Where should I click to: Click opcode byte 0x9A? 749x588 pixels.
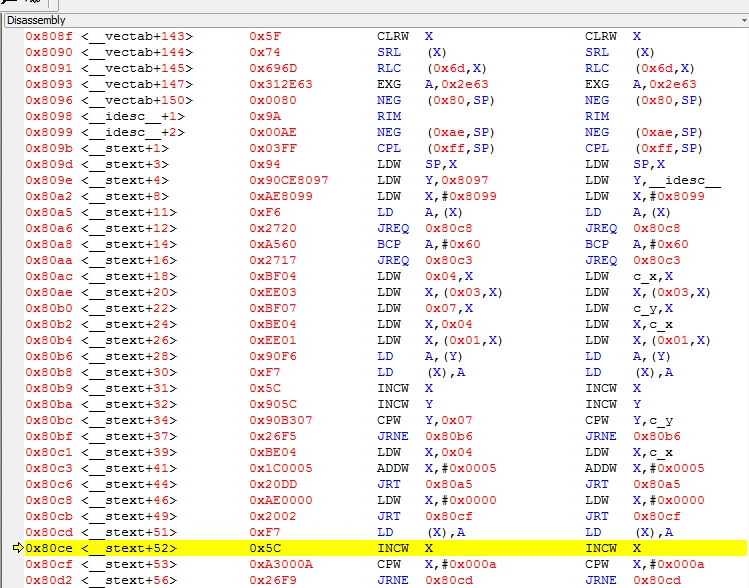click(x=265, y=116)
